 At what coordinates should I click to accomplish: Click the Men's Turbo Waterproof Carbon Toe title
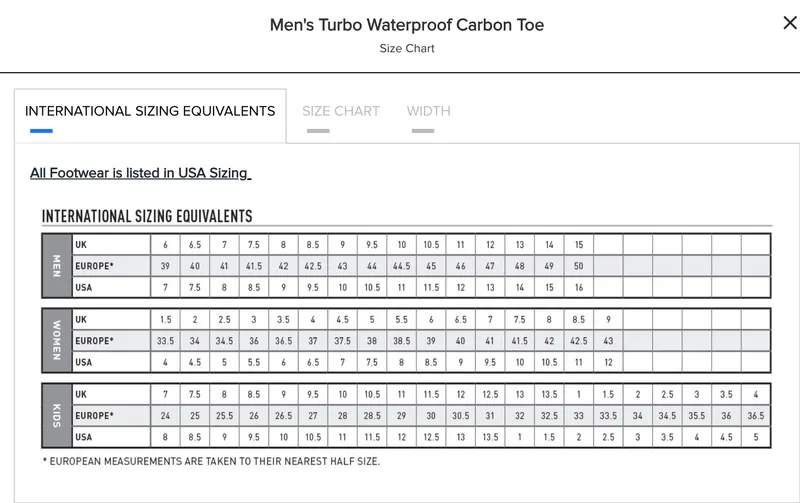[x=407, y=25]
